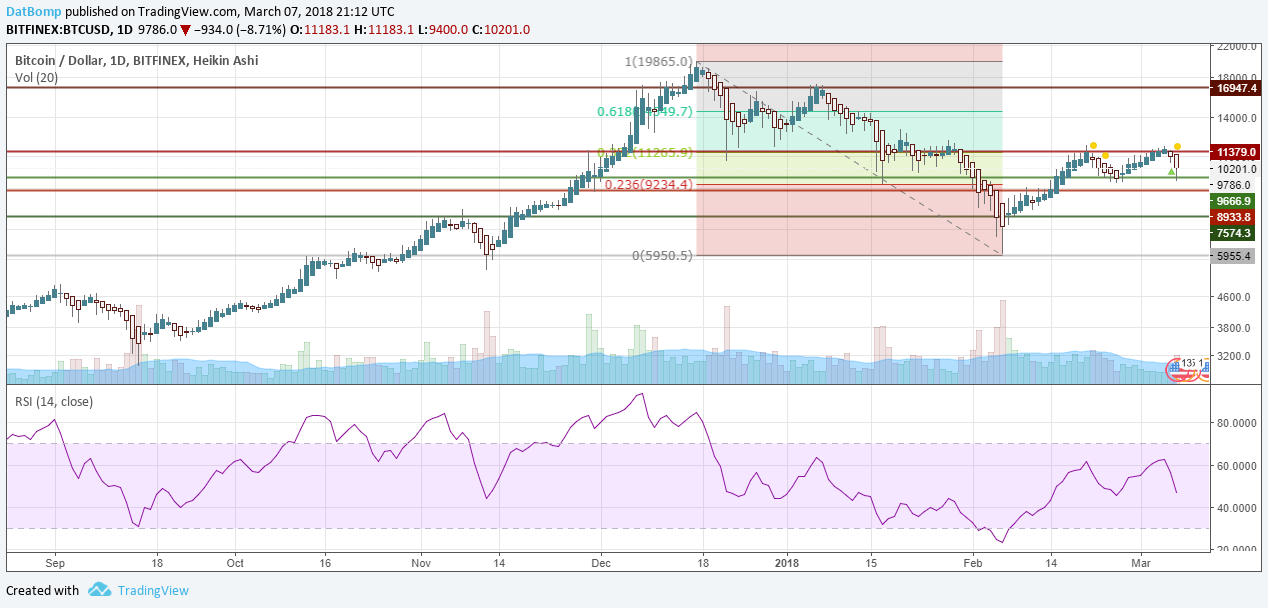
Task: Click the Mar date axis label
Action: (x=1143, y=564)
